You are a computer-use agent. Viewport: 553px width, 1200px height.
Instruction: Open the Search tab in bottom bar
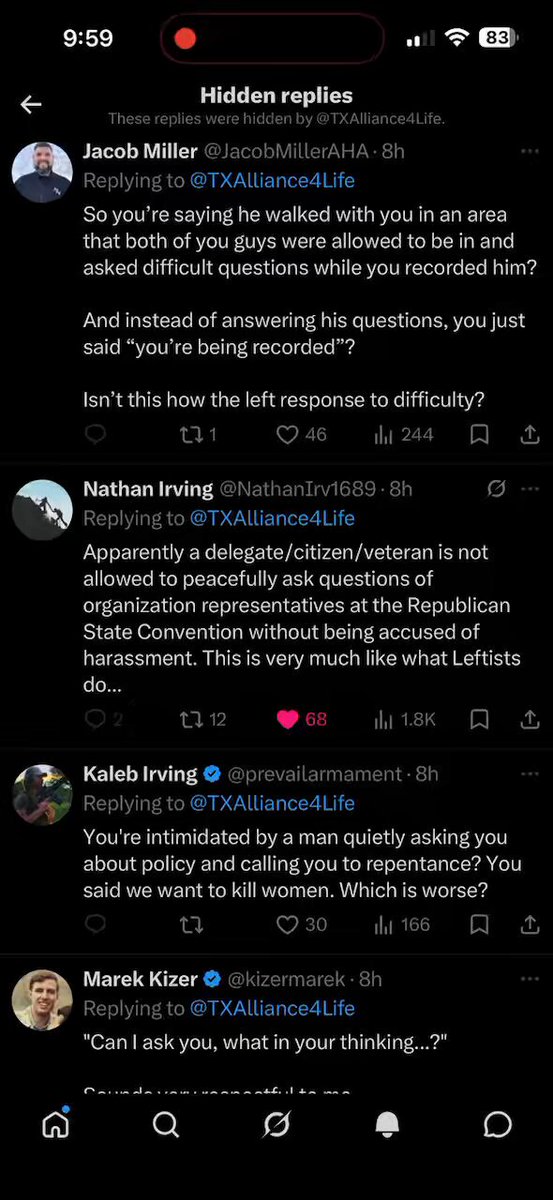point(166,1124)
